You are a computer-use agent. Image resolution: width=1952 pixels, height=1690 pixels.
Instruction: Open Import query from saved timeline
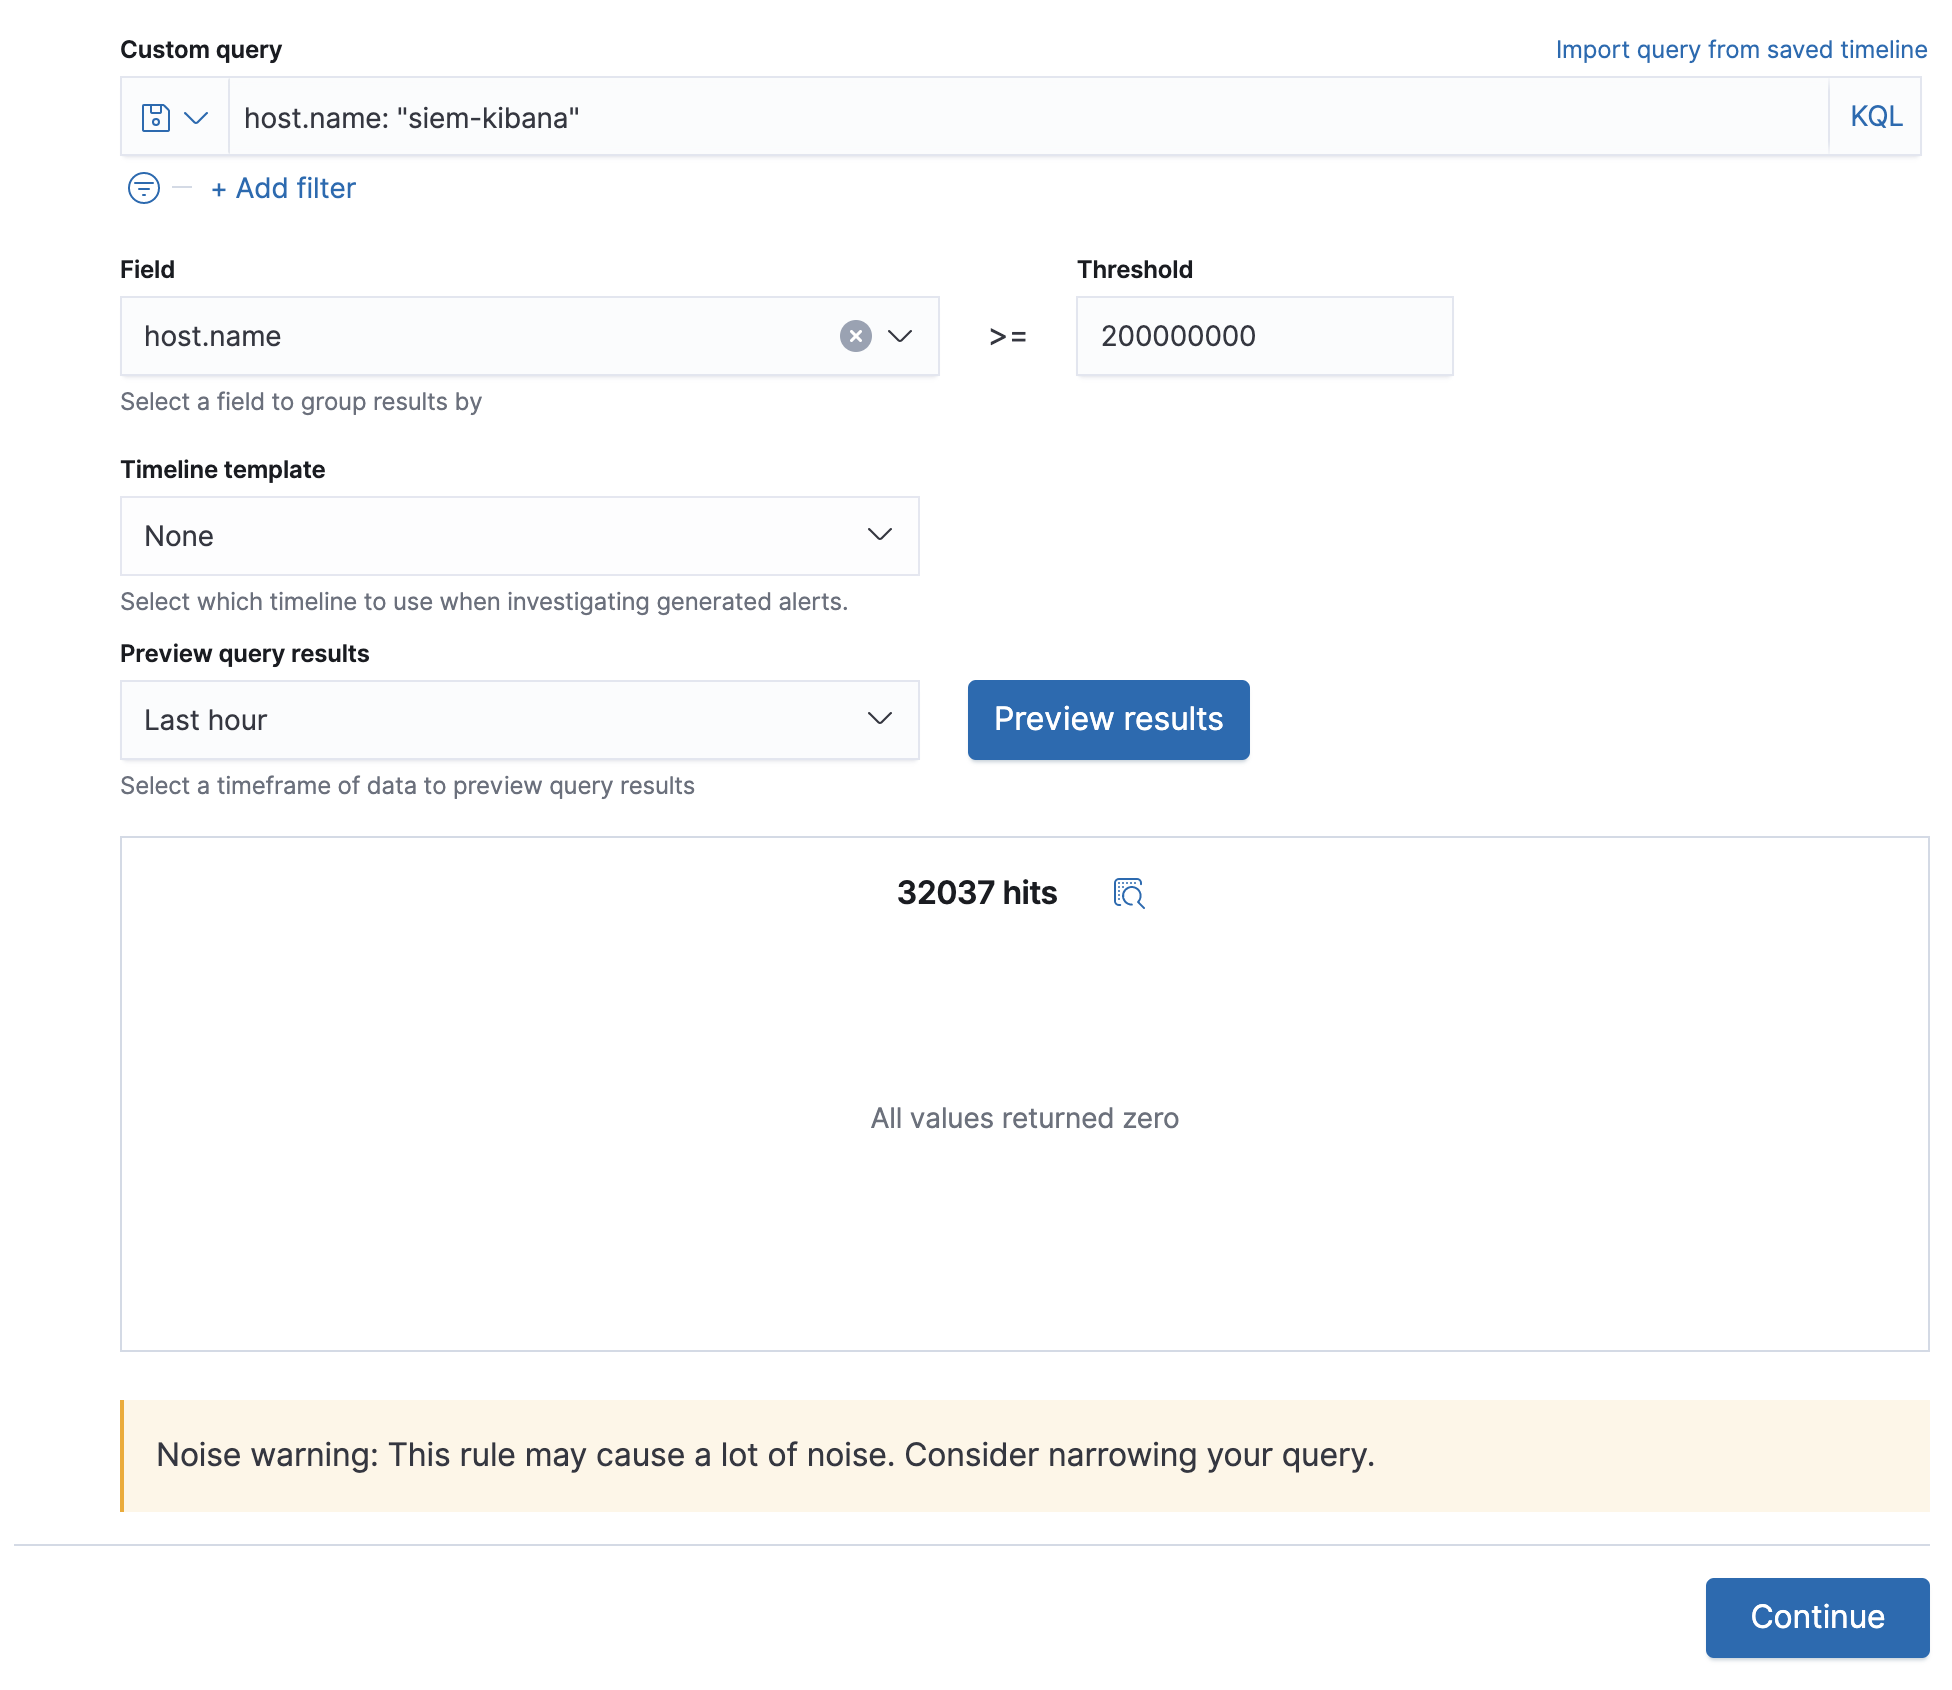pos(1740,50)
